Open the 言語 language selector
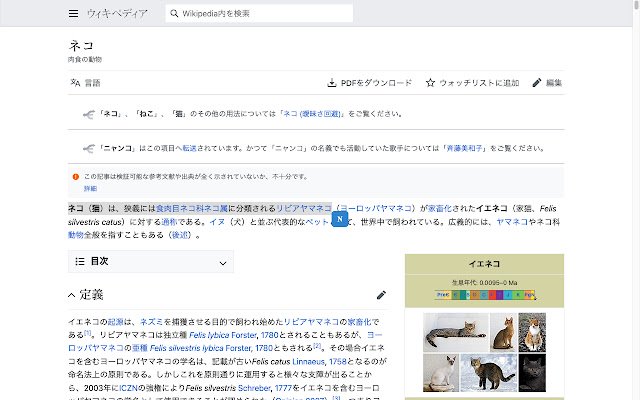 point(85,83)
